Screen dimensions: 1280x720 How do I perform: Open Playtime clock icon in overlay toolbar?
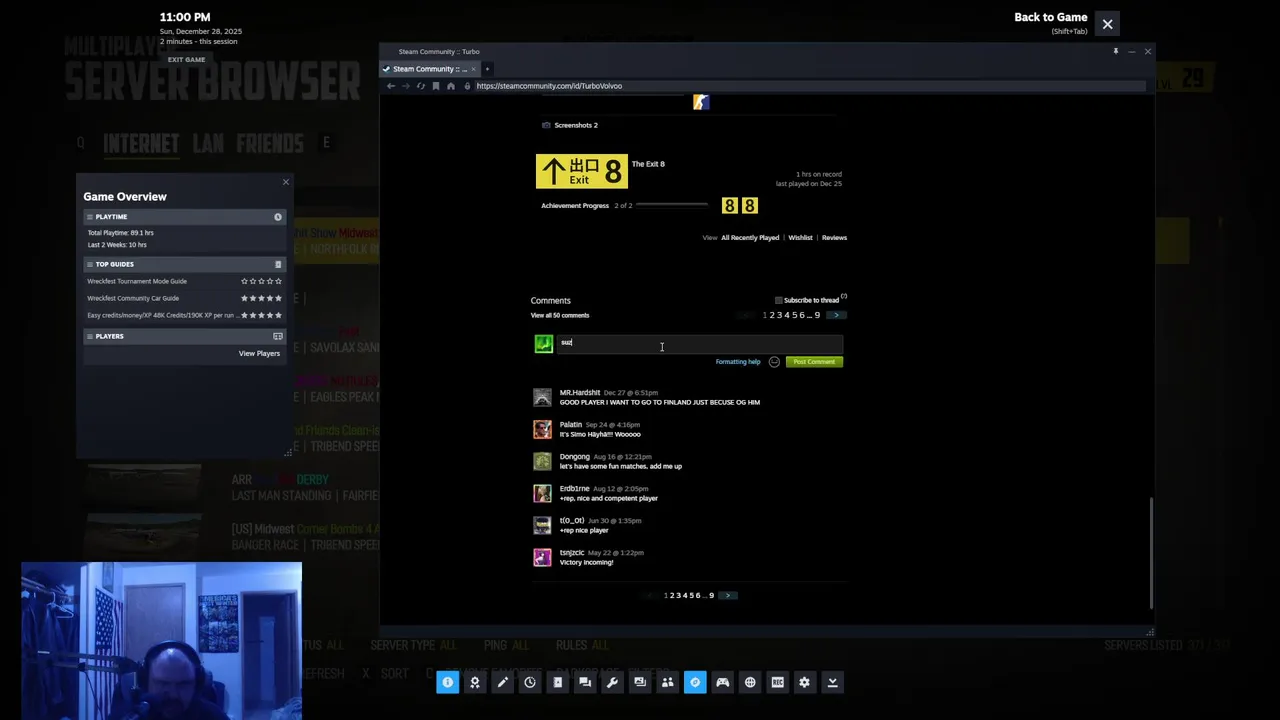pyautogui.click(x=530, y=682)
